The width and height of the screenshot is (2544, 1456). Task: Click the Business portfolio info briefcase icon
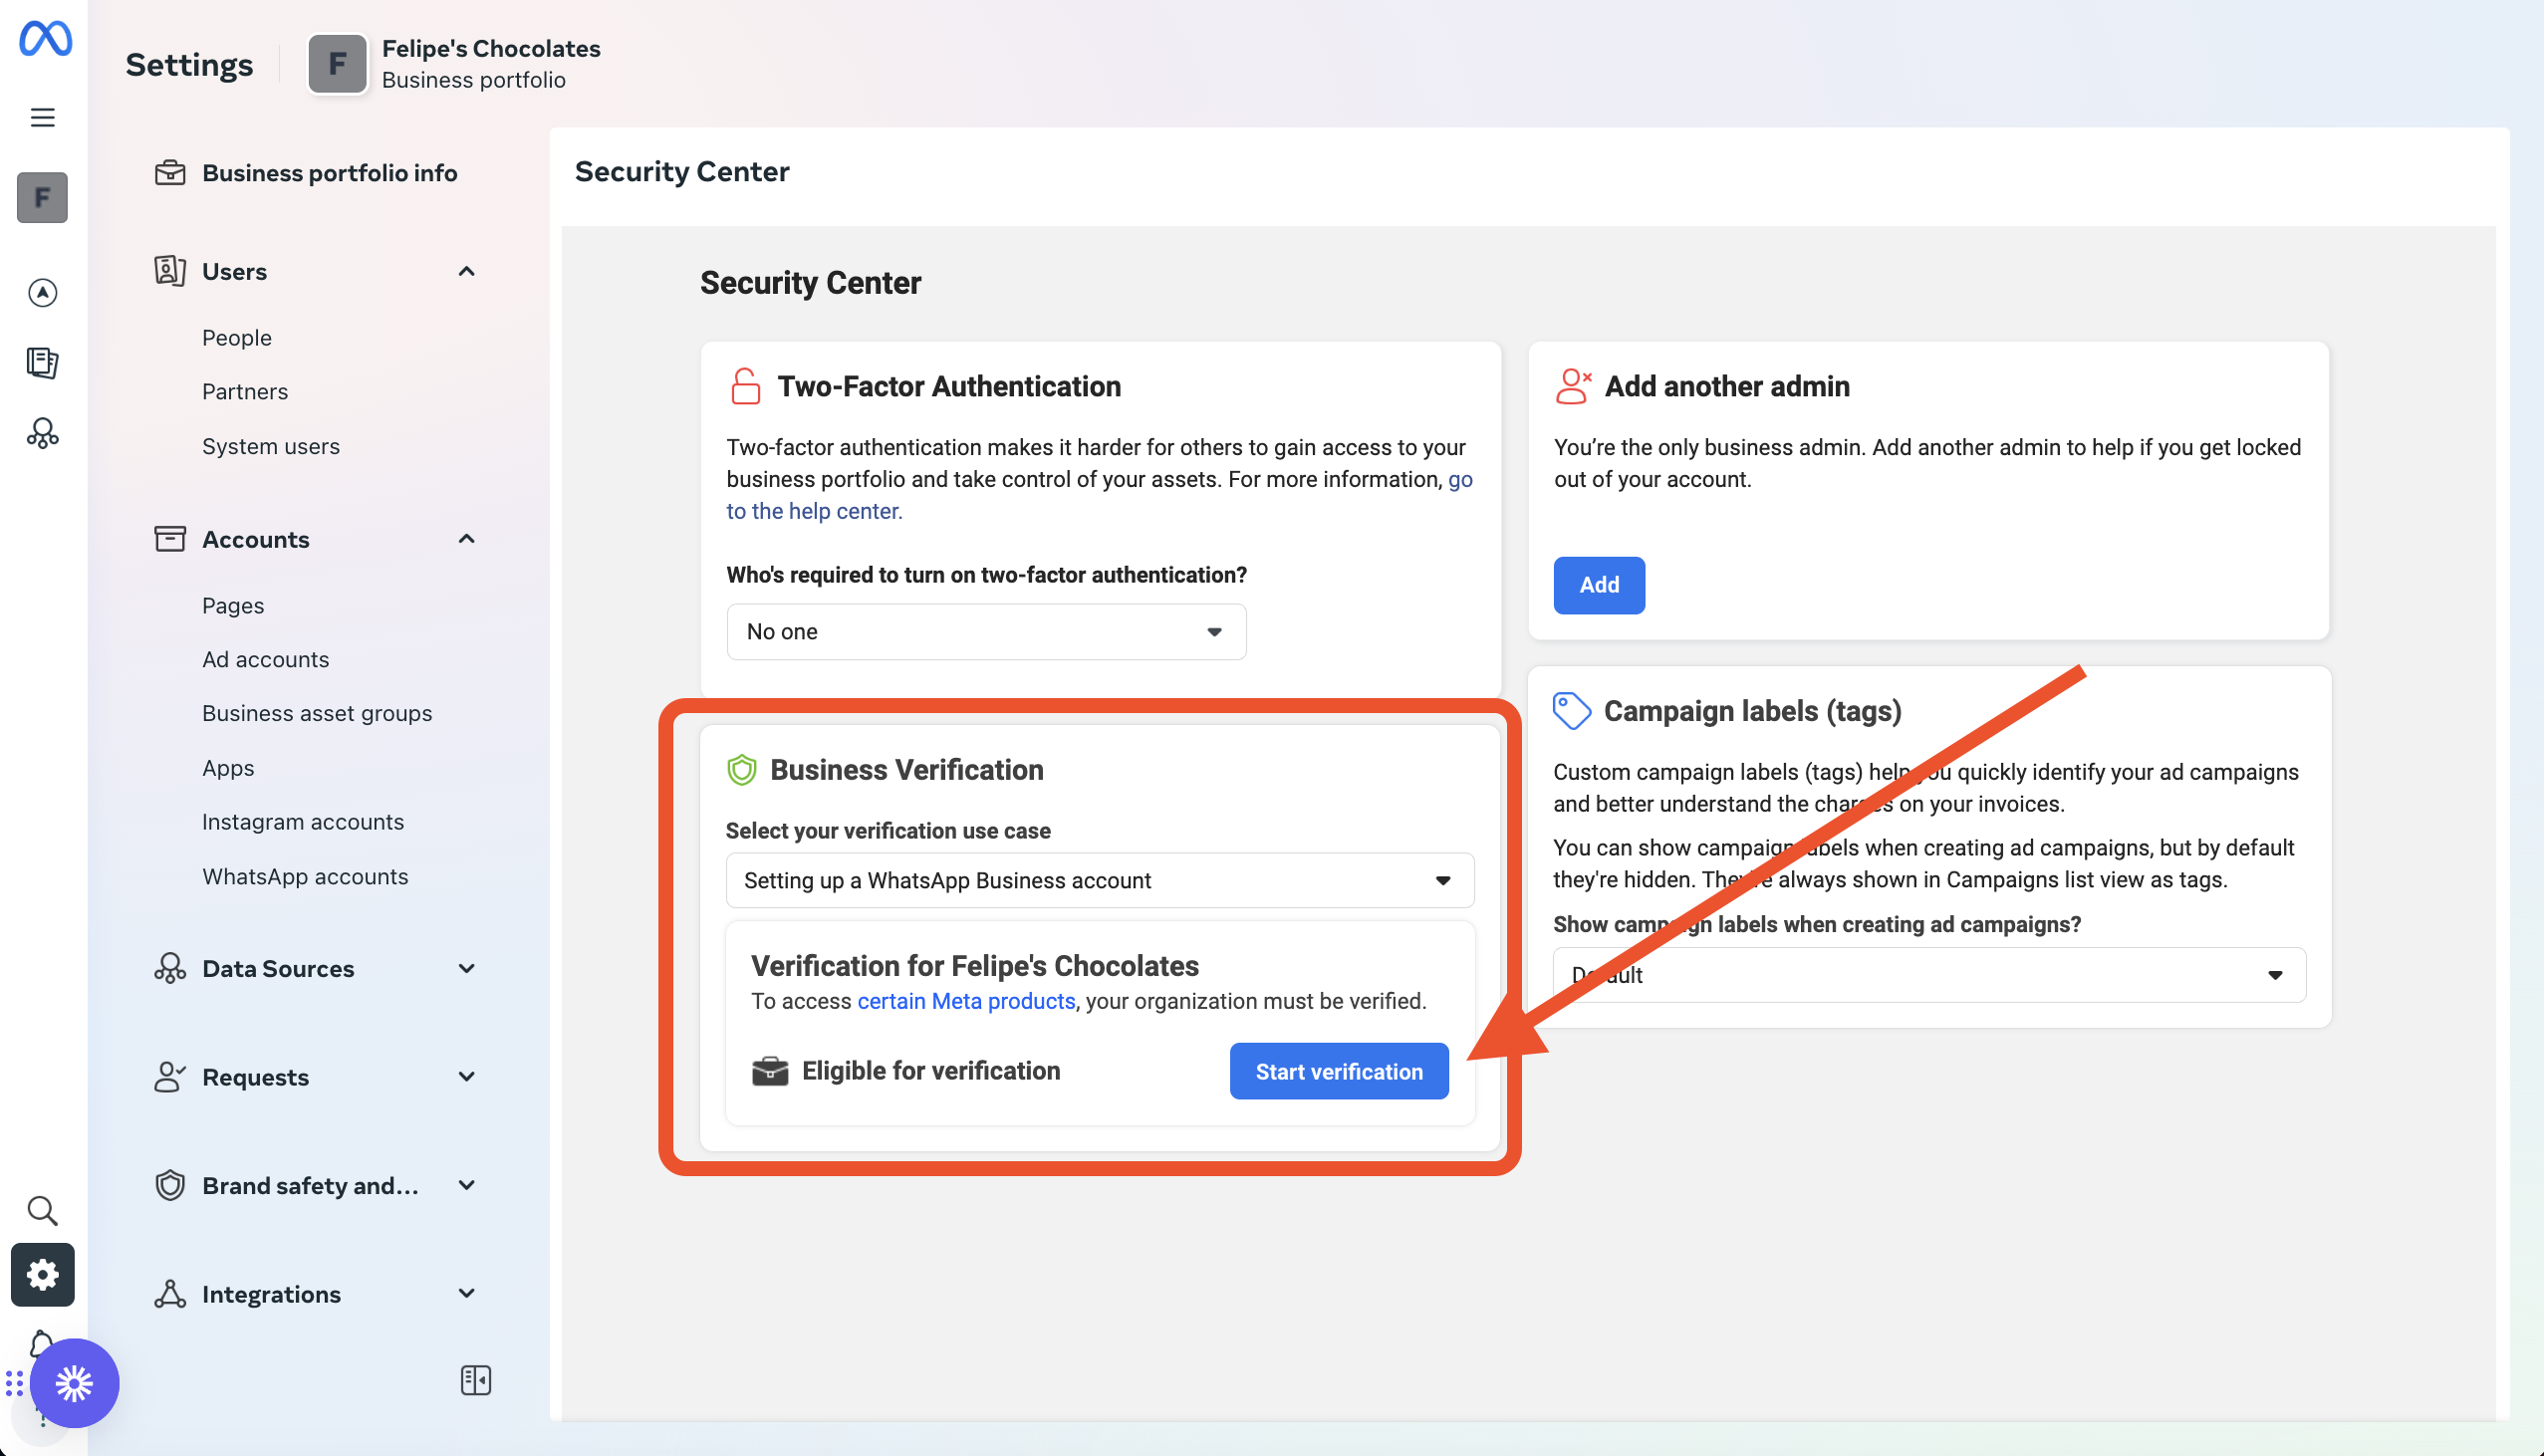[x=170, y=173]
